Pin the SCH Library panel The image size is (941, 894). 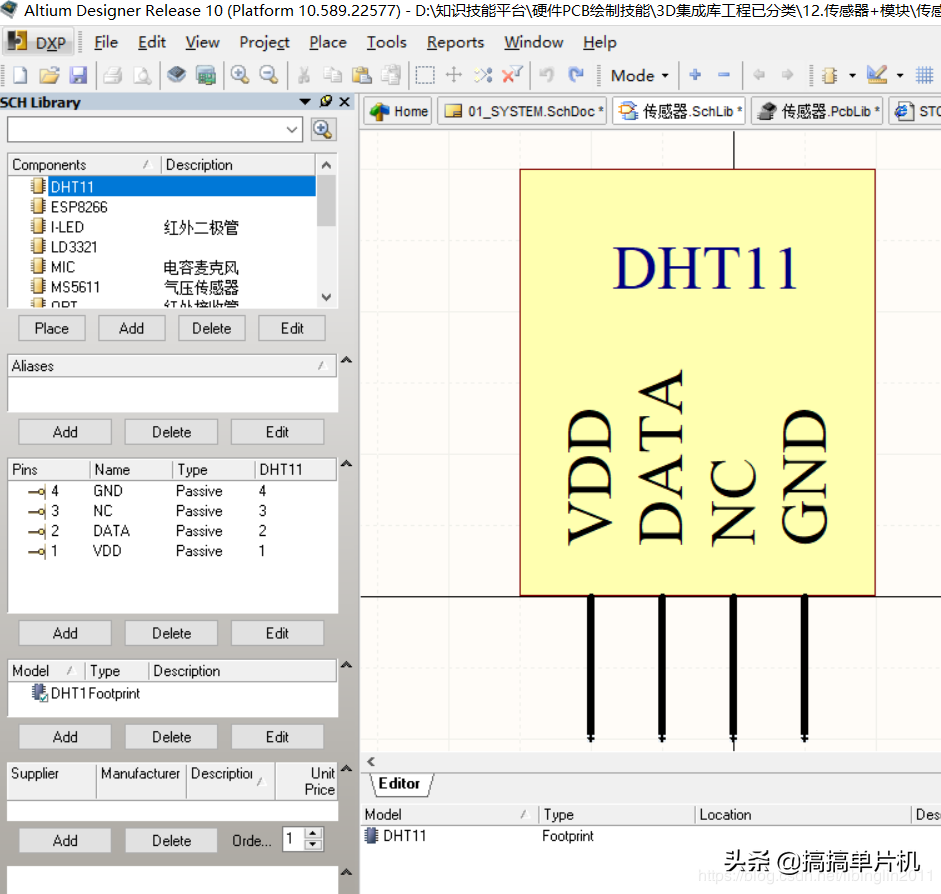pyautogui.click(x=326, y=102)
